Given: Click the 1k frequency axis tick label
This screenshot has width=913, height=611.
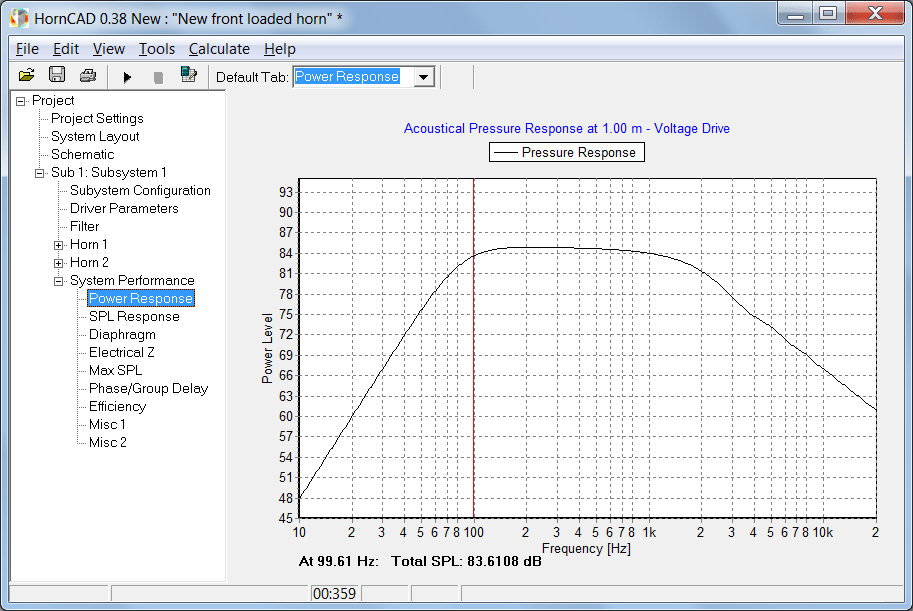Looking at the screenshot, I should coord(649,532).
